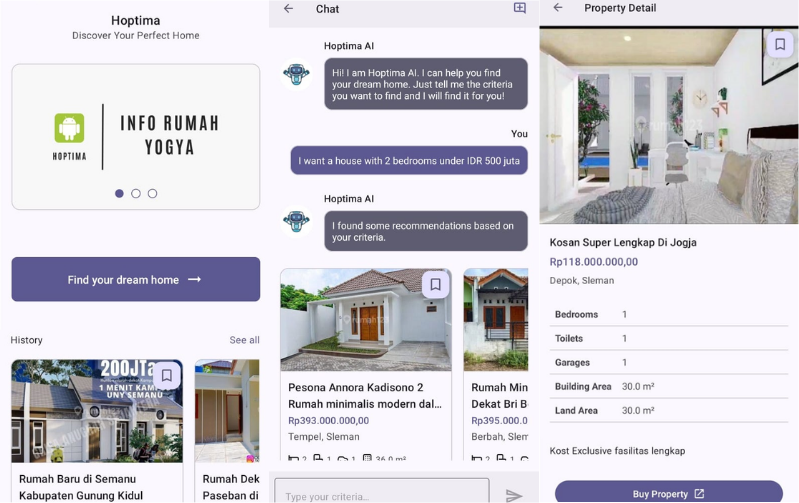Click Property Detail screen title
Viewport: 799px width, 503px height.
620,8
